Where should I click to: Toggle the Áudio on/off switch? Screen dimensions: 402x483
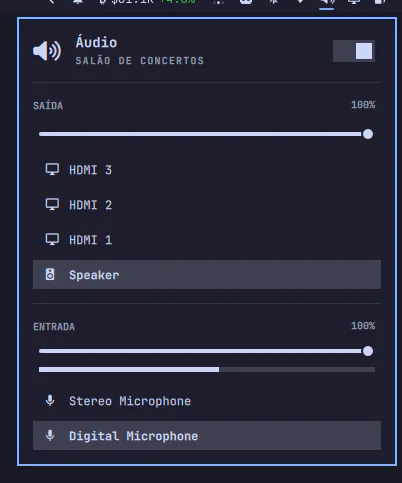(x=354, y=51)
